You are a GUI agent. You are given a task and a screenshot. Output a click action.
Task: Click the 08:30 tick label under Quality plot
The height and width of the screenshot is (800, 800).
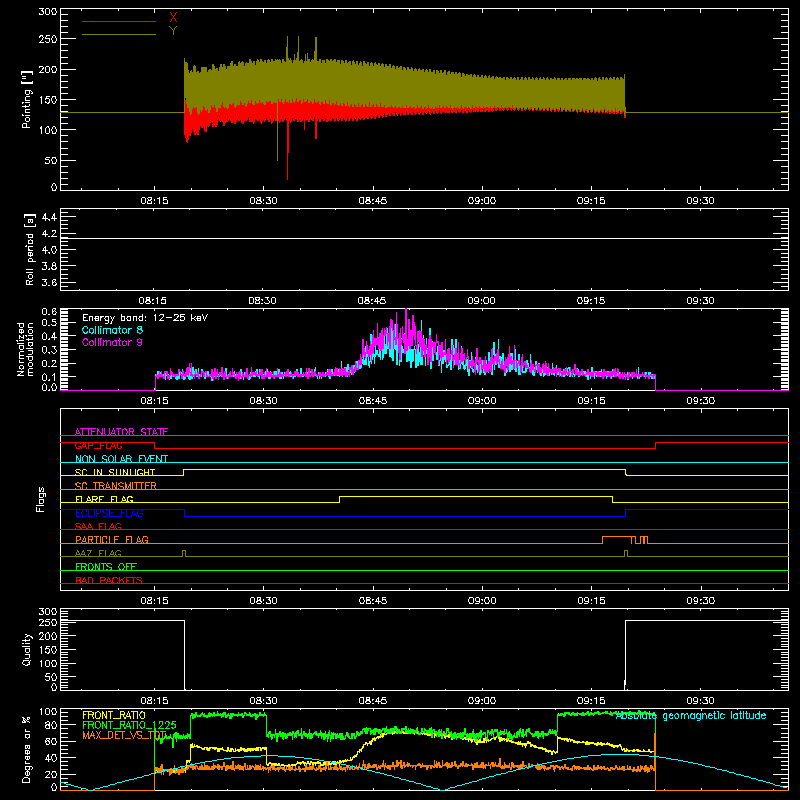pos(263,701)
